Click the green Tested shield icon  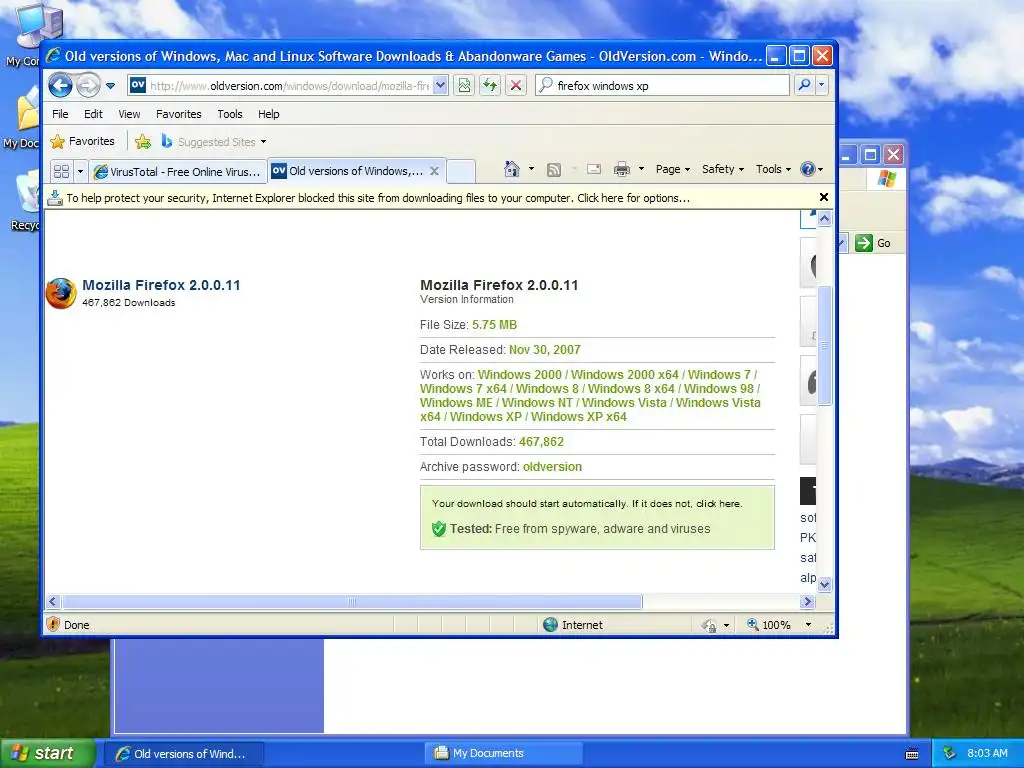(x=439, y=529)
